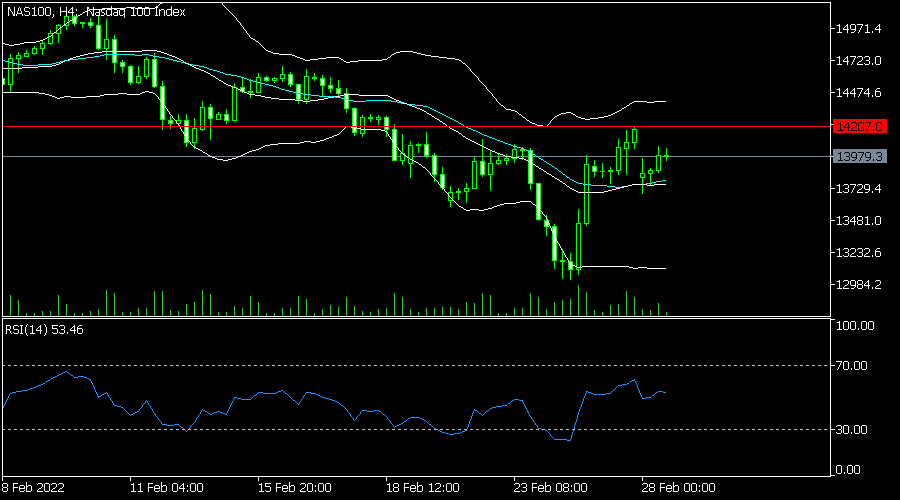The width and height of the screenshot is (900, 500).
Task: Click the 28 Feb 00:00 time label
Action: [678, 488]
